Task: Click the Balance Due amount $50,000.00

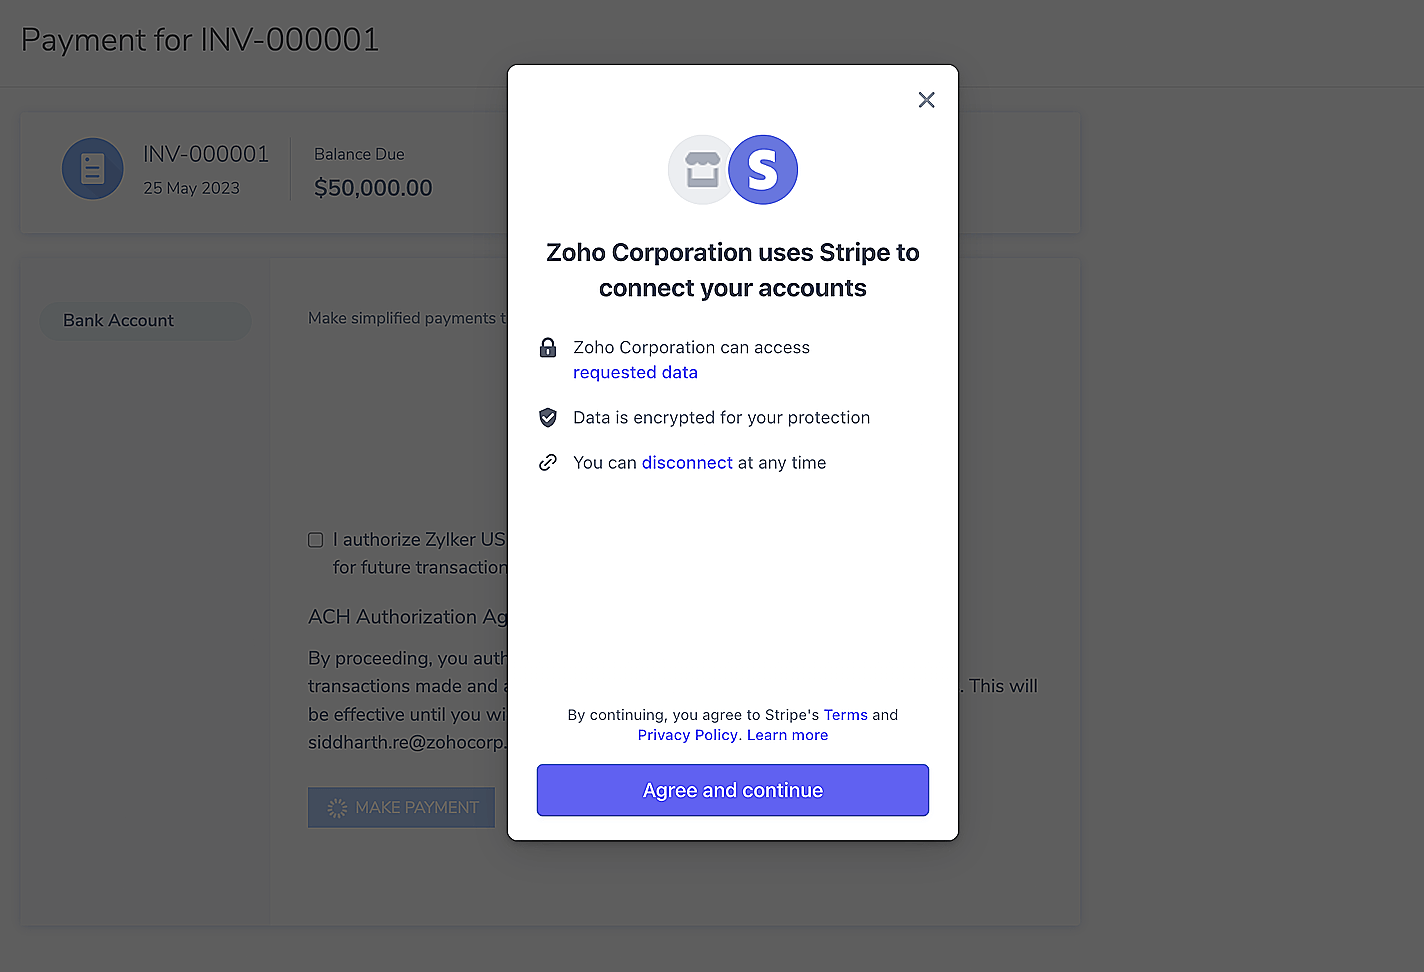Action: [x=373, y=187]
